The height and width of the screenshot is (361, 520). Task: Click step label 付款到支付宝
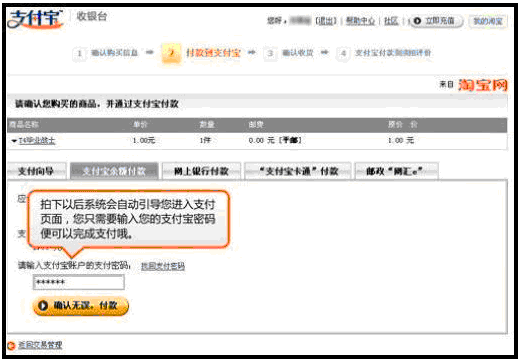tap(213, 53)
